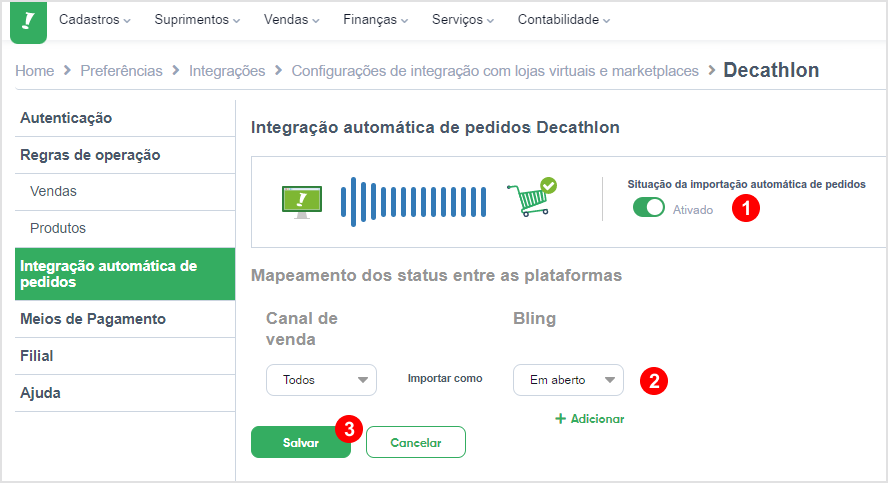Select Regras de operação in sidebar

coord(125,155)
